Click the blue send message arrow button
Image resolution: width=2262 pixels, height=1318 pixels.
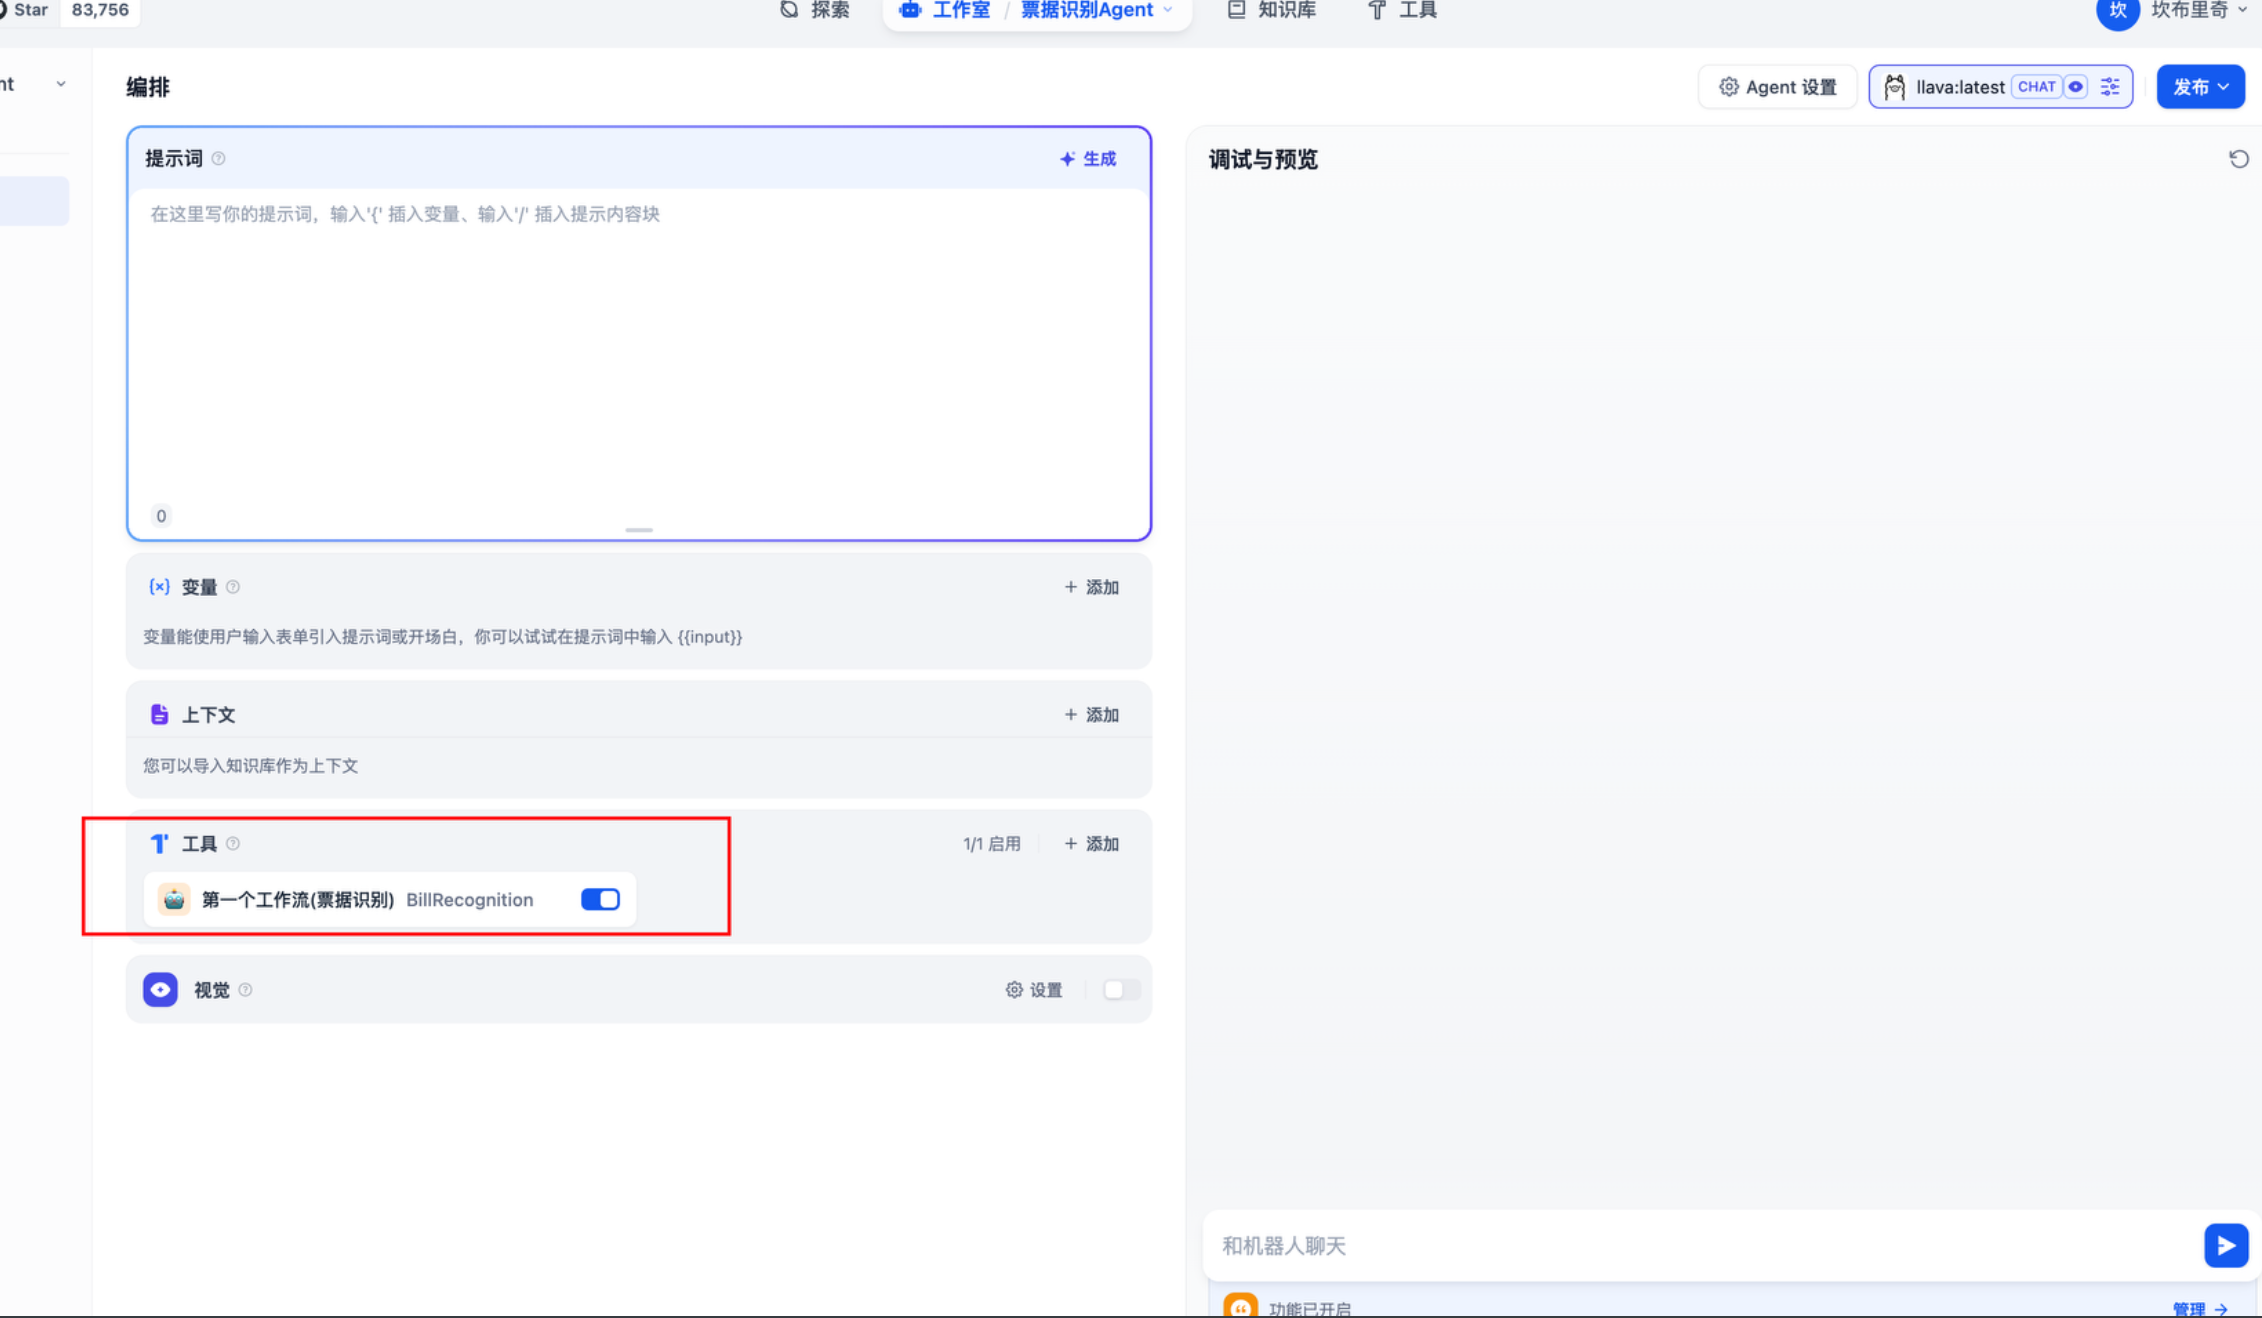click(x=2225, y=1245)
